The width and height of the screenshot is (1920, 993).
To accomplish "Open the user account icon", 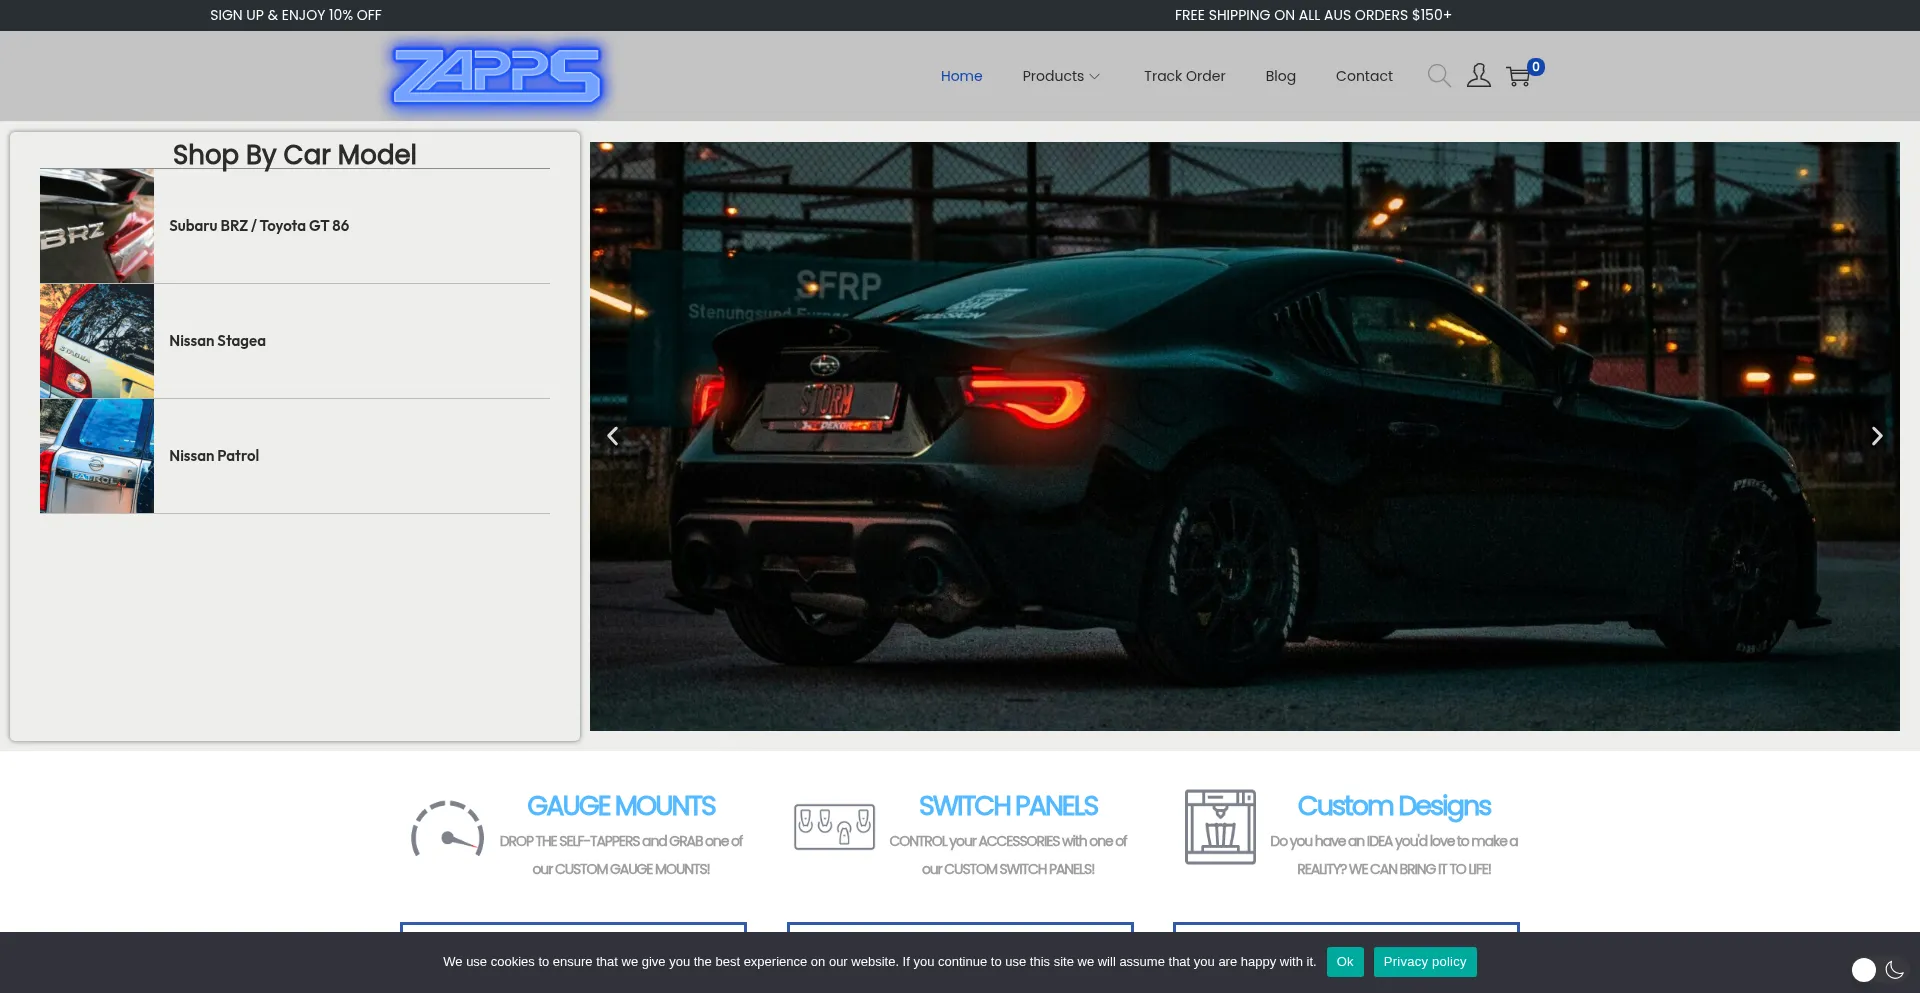I will pyautogui.click(x=1478, y=76).
